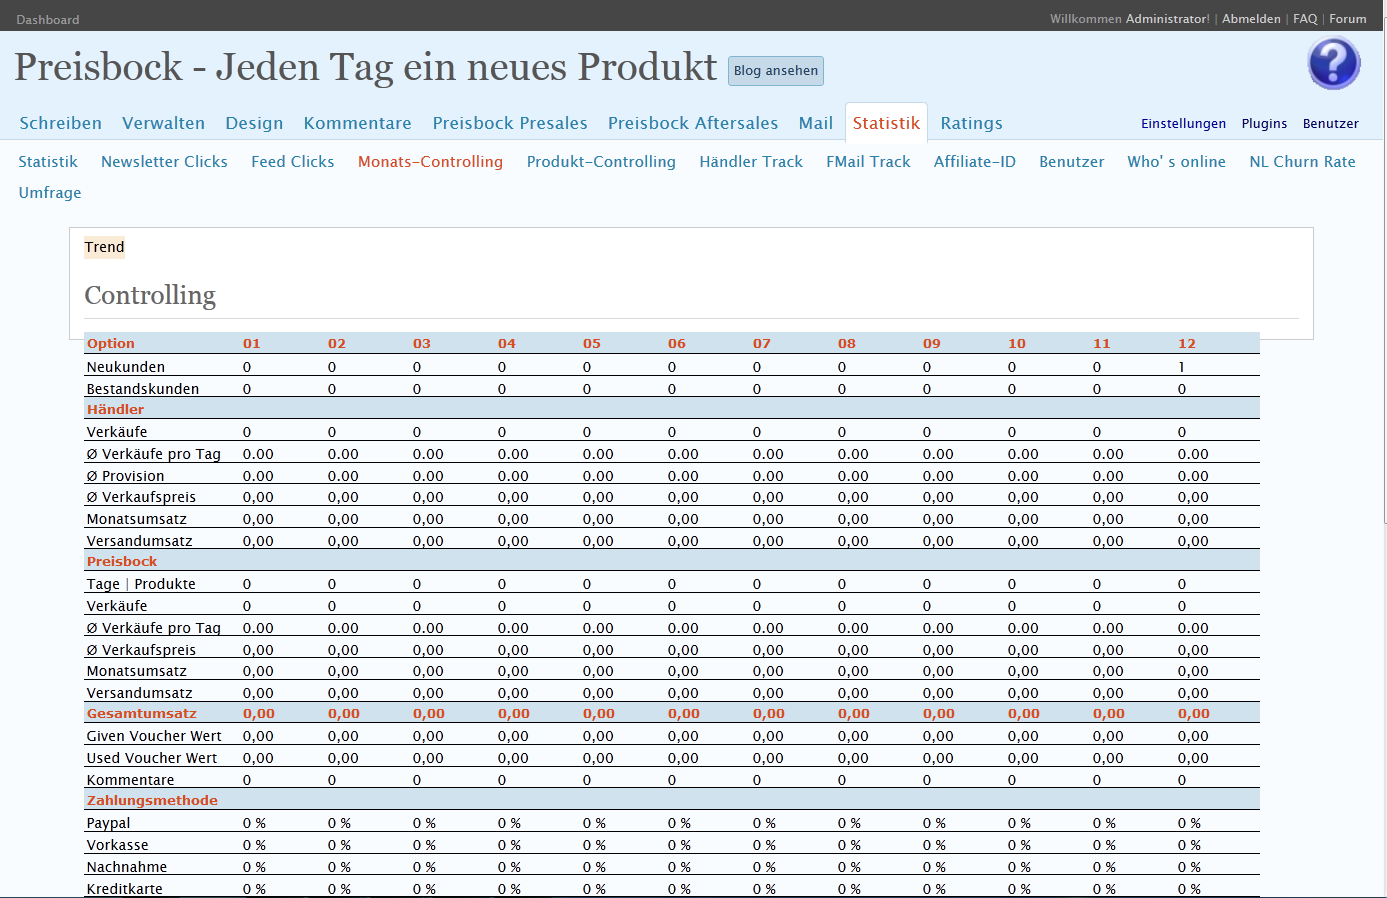Open Who's online statistics page
Viewport: 1387px width, 898px height.
1176,162
